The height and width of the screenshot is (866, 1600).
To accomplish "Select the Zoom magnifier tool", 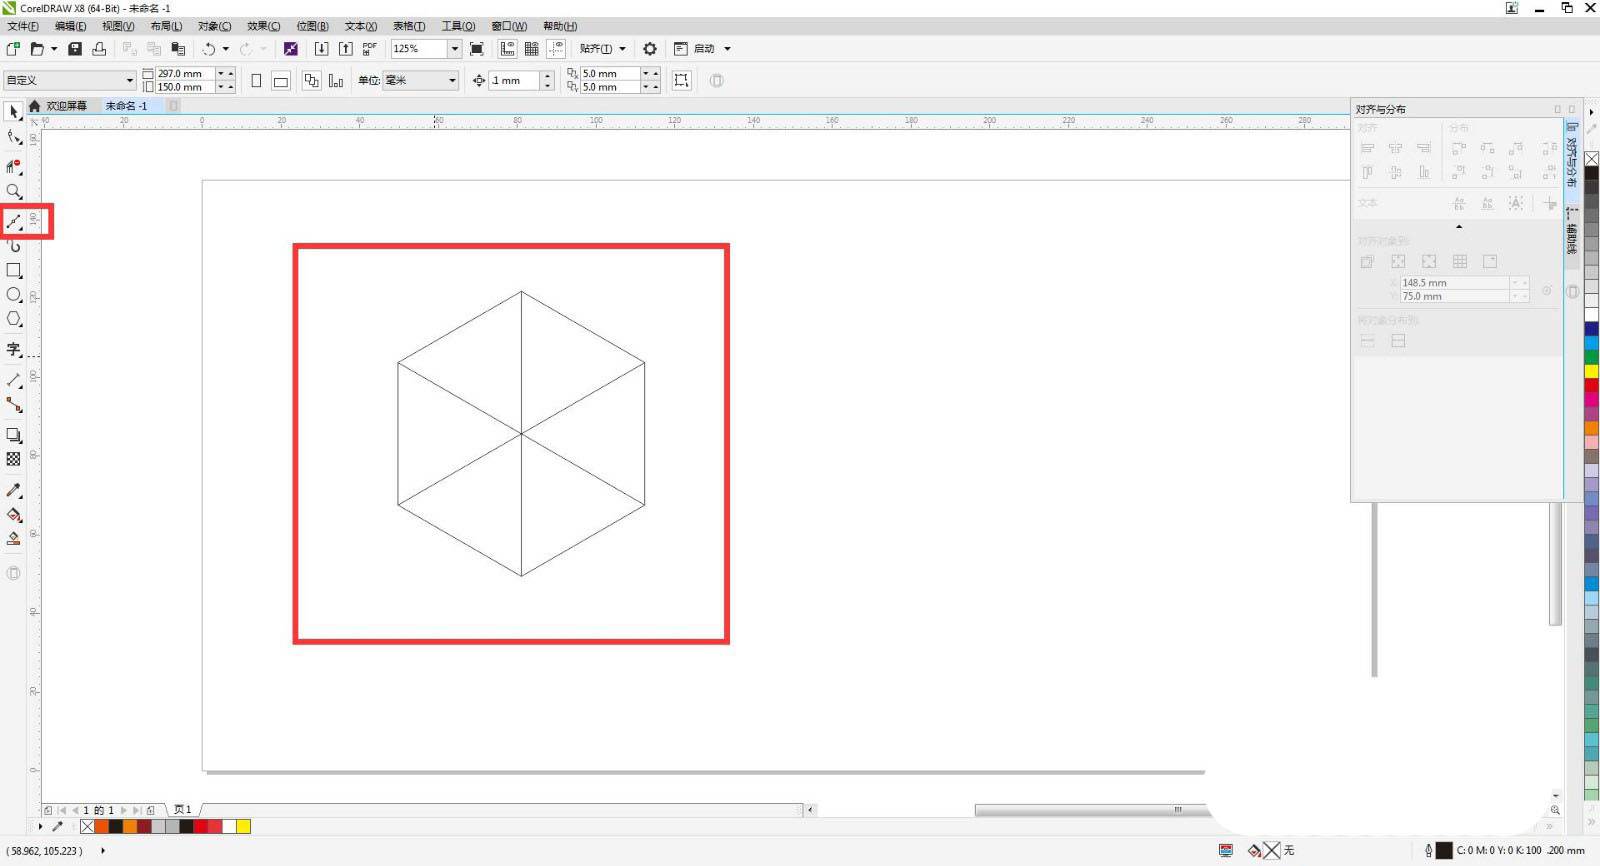I will pyautogui.click(x=14, y=191).
